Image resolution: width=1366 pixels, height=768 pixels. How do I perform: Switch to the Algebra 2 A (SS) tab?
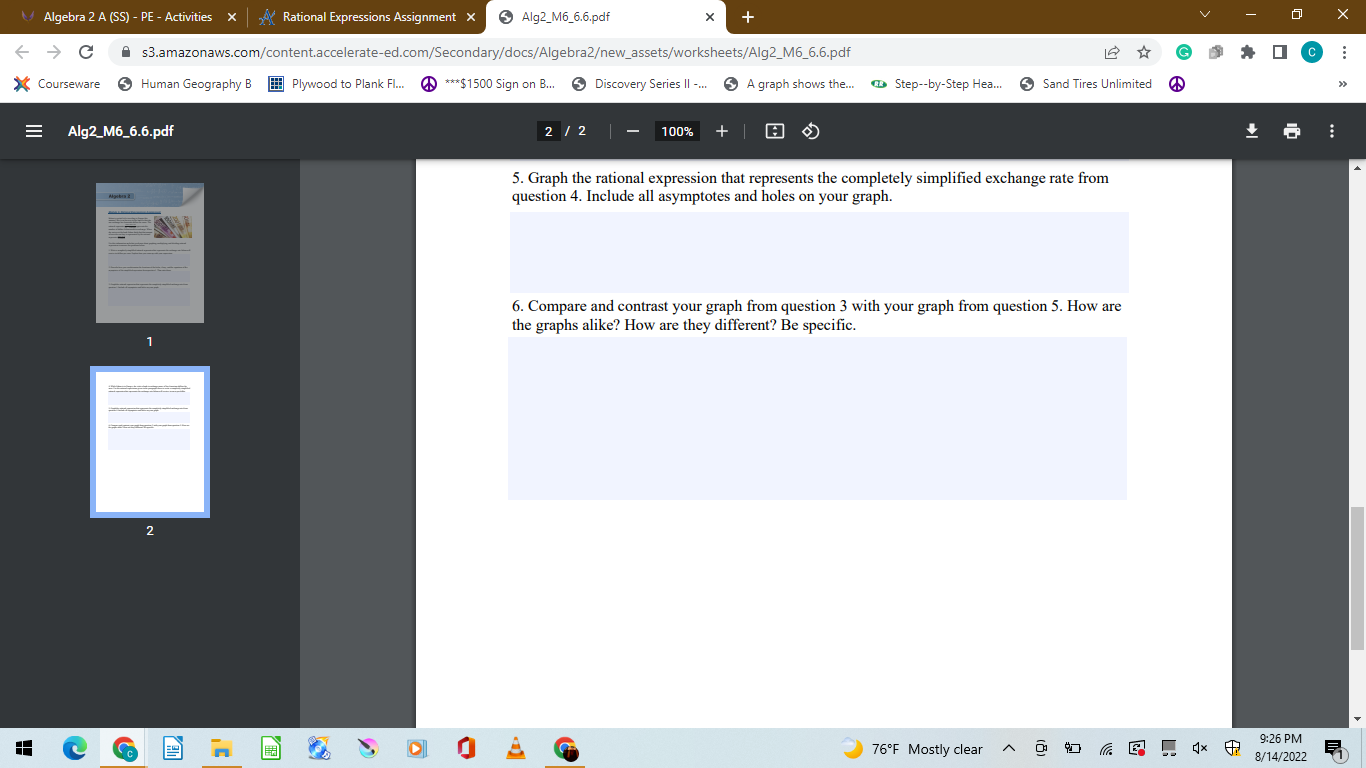(127, 17)
